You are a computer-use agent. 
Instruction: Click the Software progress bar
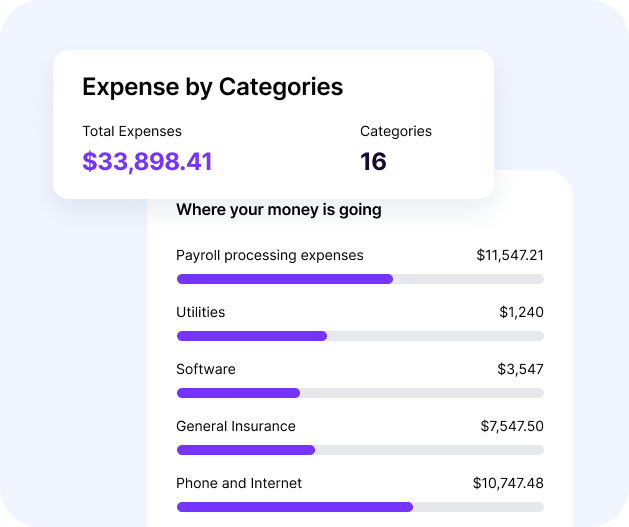pos(360,393)
